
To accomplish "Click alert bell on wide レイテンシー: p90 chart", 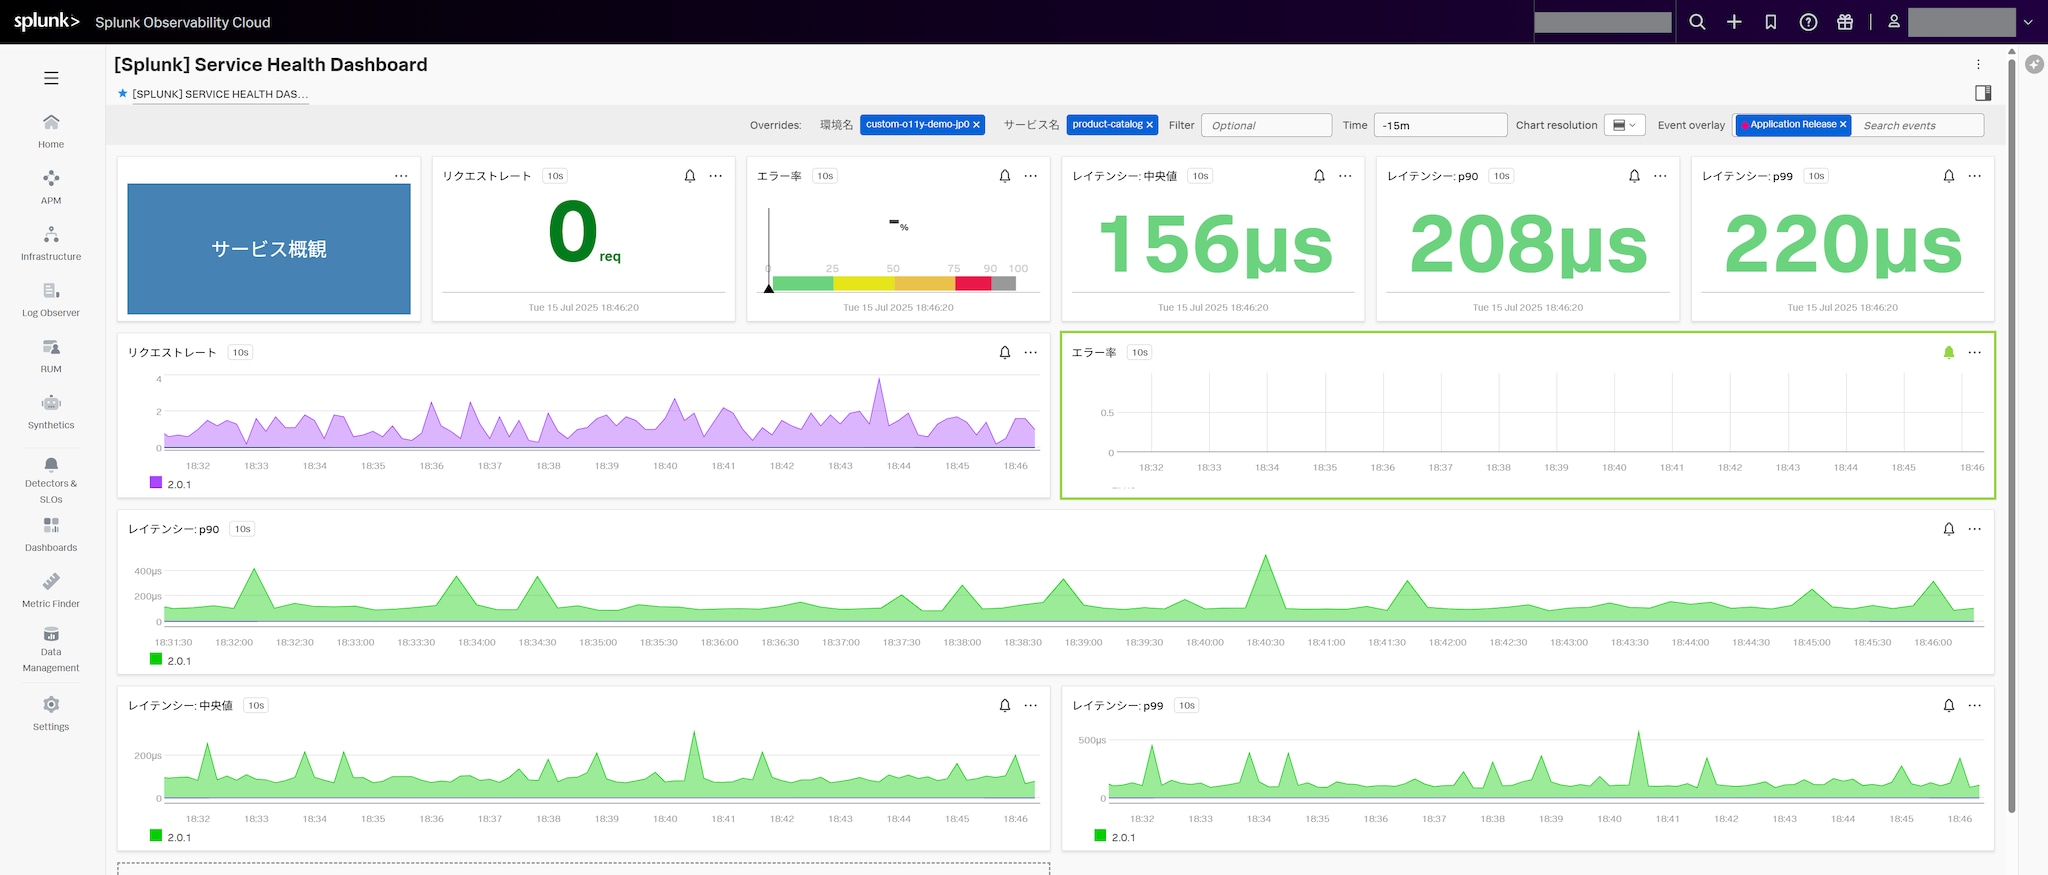I will click(x=1949, y=529).
